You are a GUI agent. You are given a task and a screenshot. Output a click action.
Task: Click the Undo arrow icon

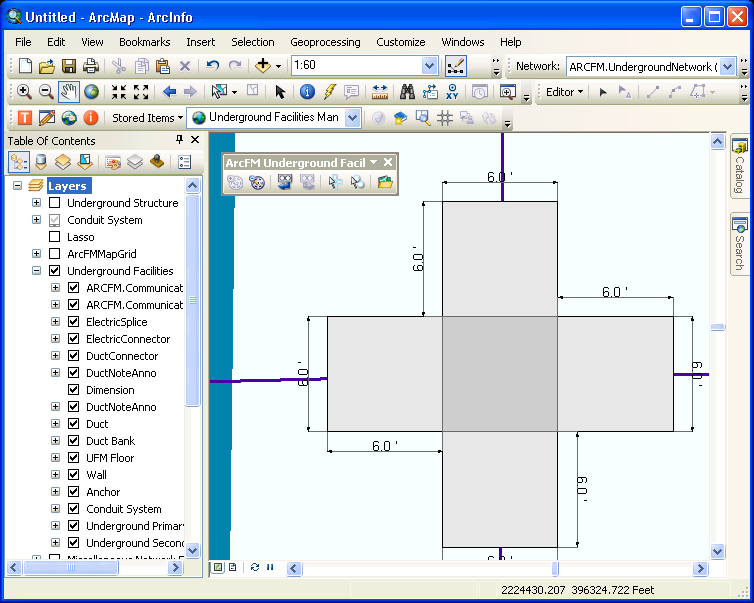click(212, 65)
